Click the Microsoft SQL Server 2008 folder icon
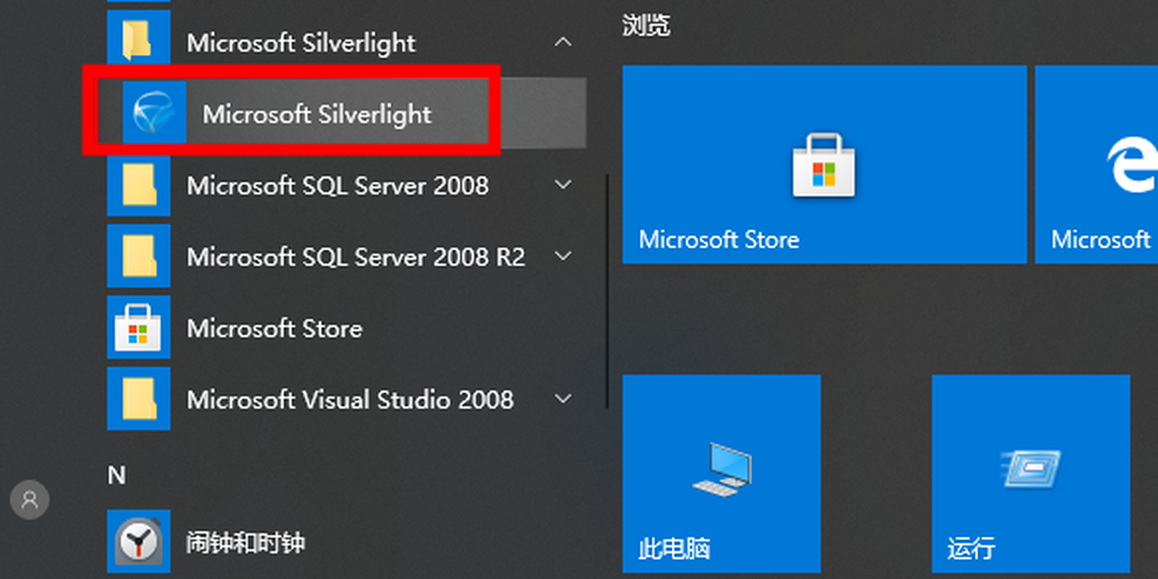 point(138,185)
